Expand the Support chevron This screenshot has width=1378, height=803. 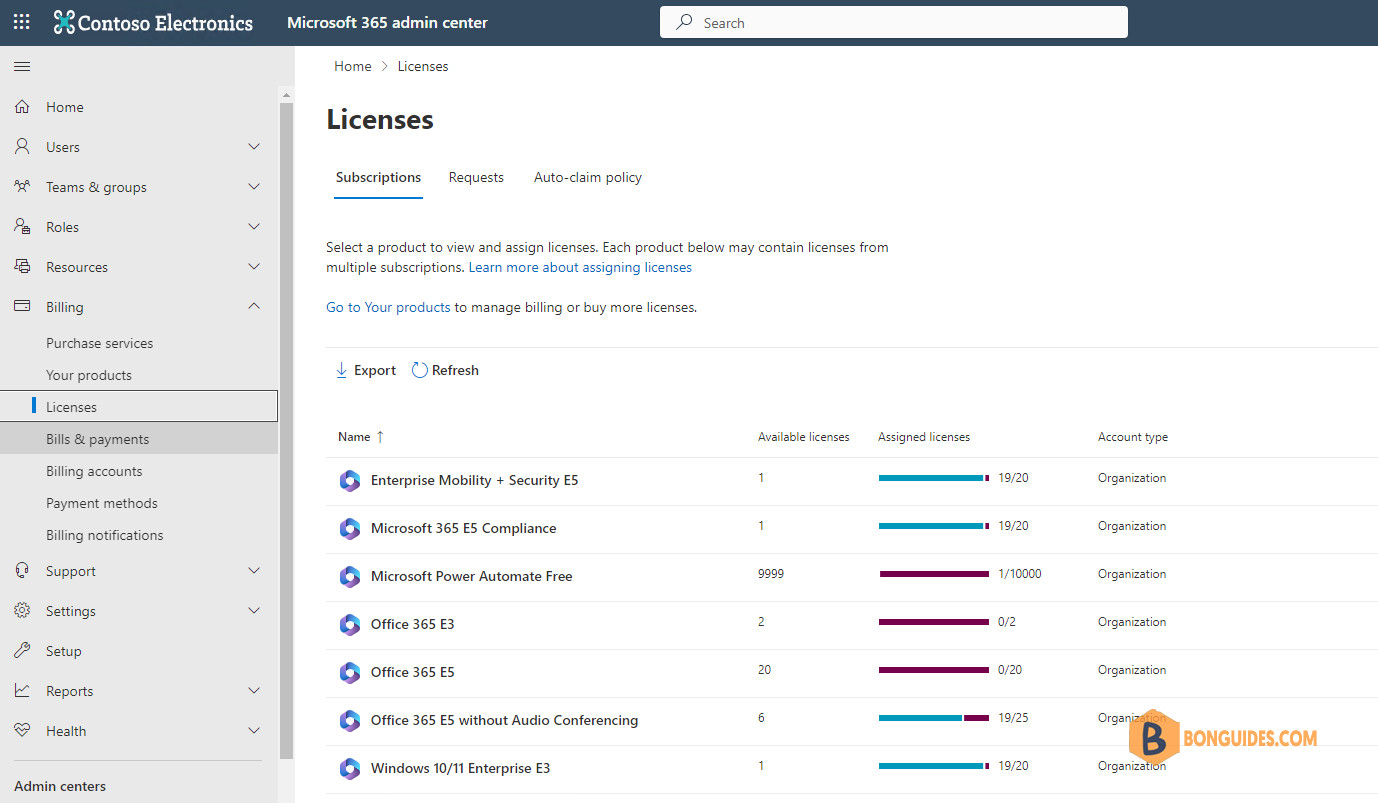(x=254, y=571)
